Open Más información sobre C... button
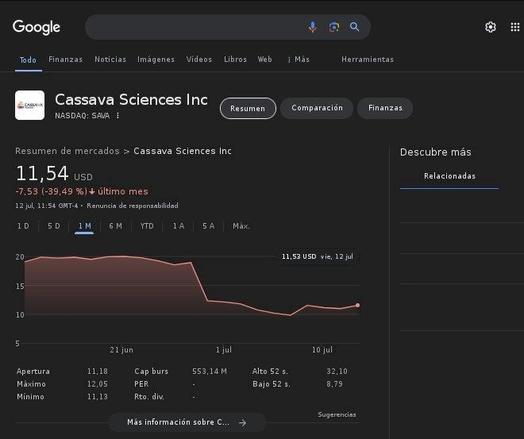 click(187, 422)
